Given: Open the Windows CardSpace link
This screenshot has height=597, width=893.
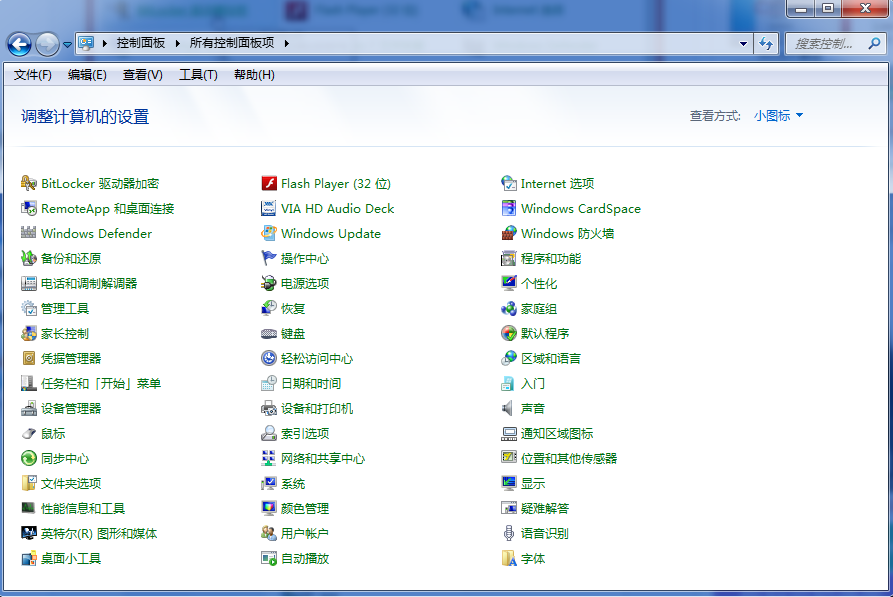Looking at the screenshot, I should [581, 208].
